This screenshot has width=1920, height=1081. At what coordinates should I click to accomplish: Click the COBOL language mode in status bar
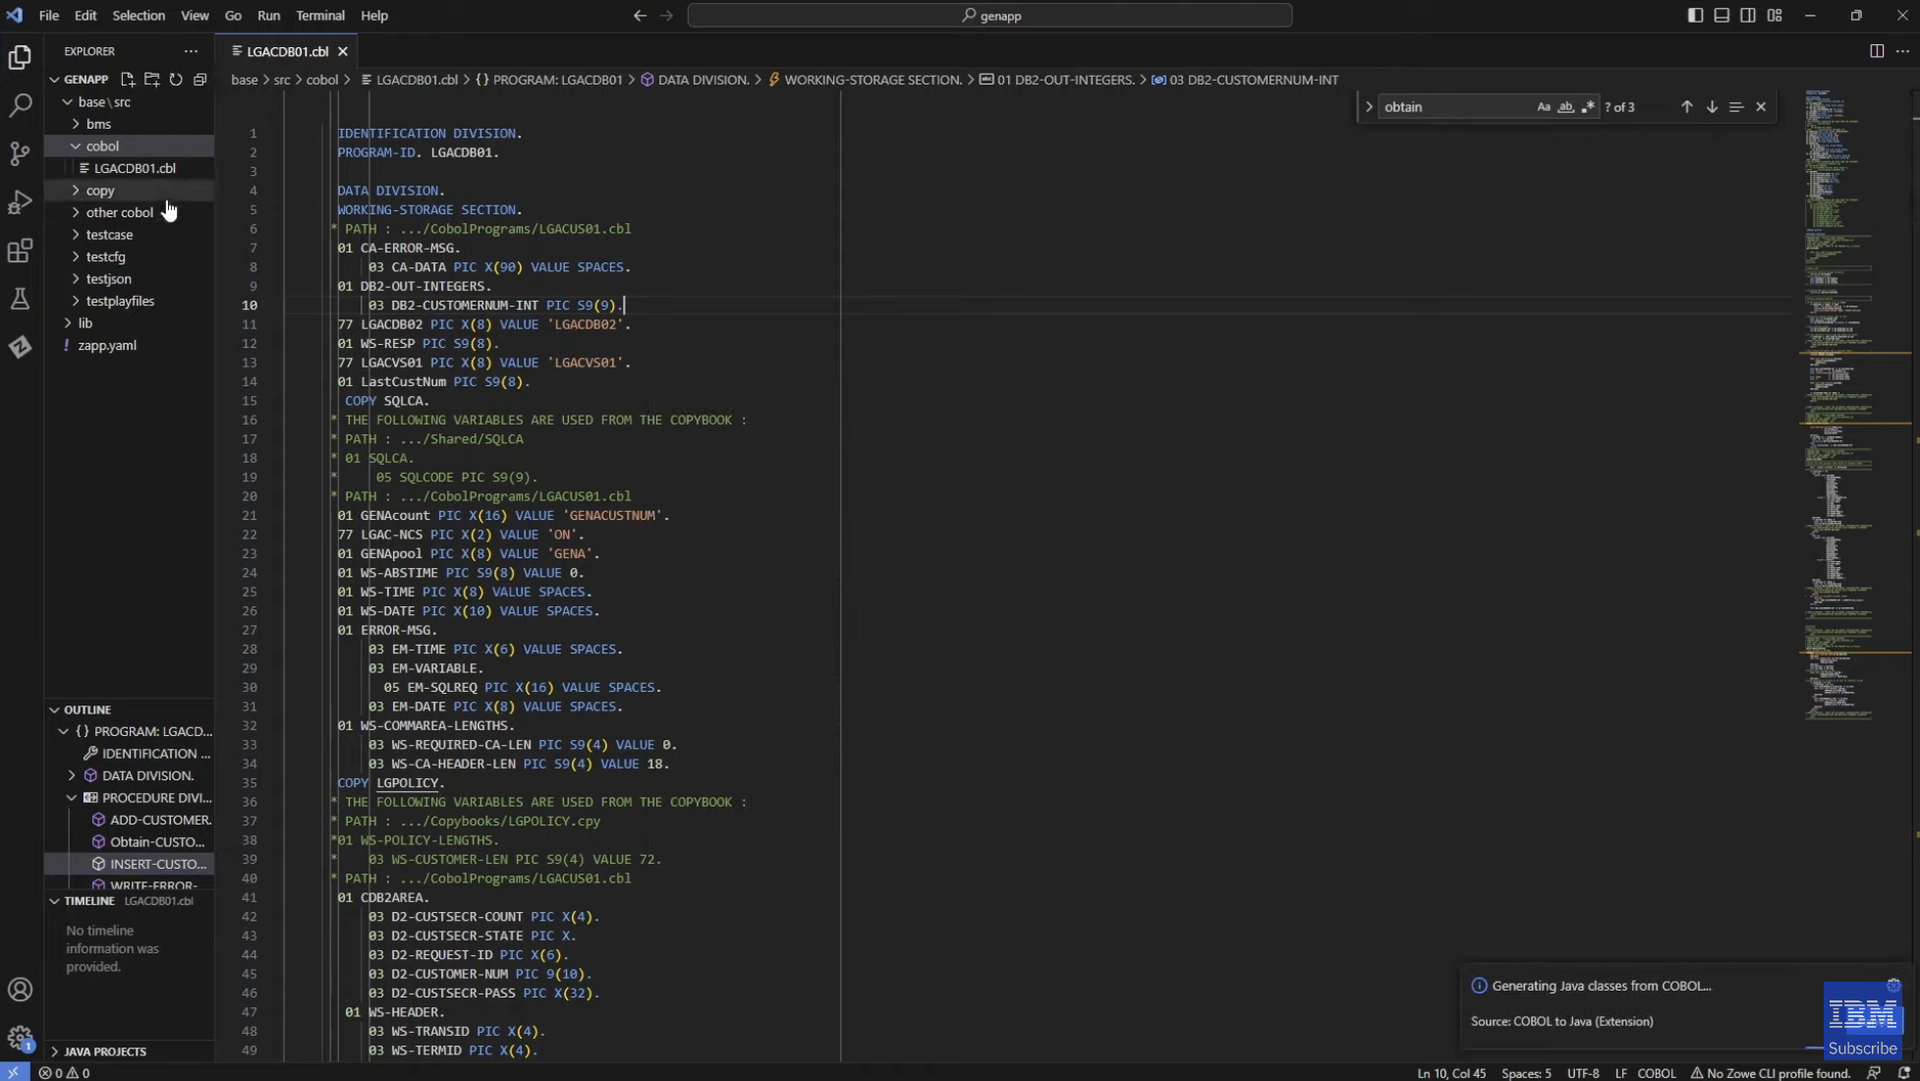click(x=1656, y=1073)
